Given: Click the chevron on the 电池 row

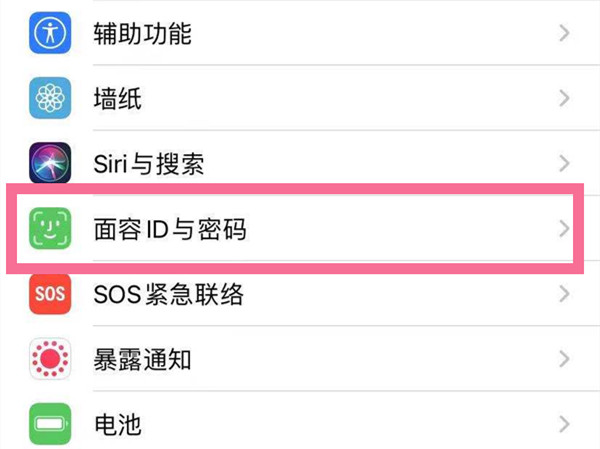Looking at the screenshot, I should (565, 424).
